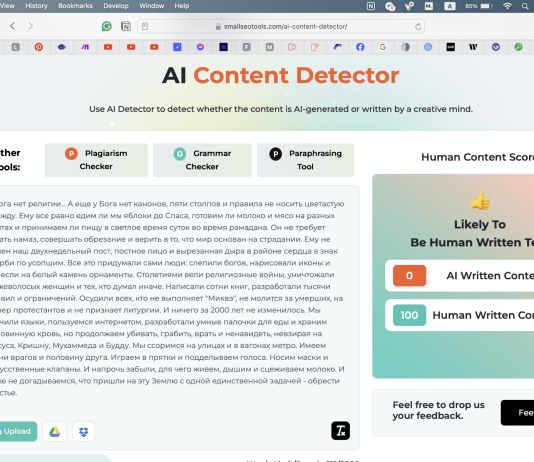Open the purple Pocket-style bookmark icon
The image size is (534, 462).
pyautogui.click(x=496, y=47)
